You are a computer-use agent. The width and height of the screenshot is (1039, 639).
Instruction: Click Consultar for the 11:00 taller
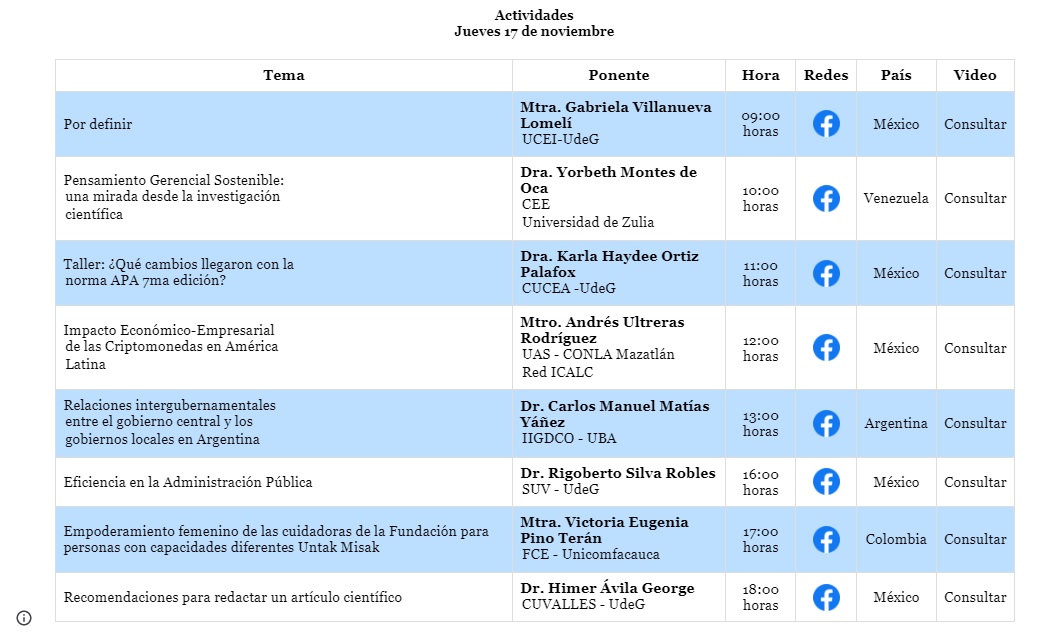pos(975,273)
